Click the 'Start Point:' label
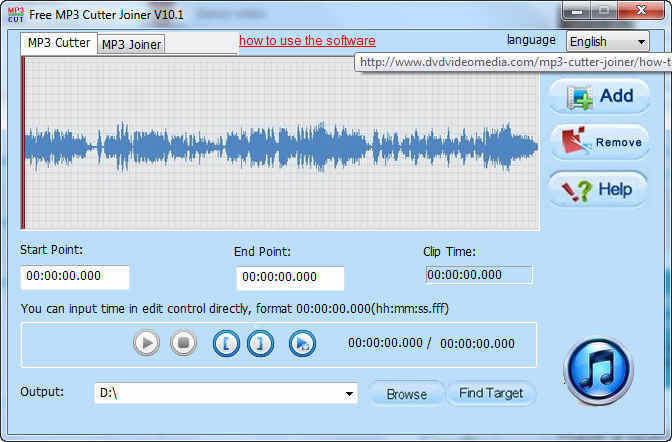This screenshot has width=672, height=442. [51, 250]
